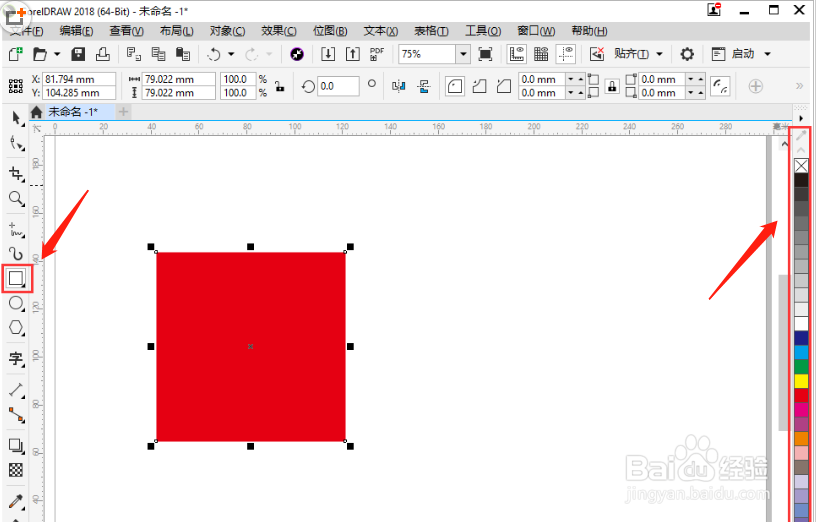The width and height of the screenshot is (816, 522).
Task: Select the chamfered corner option
Action: pyautogui.click(x=504, y=86)
